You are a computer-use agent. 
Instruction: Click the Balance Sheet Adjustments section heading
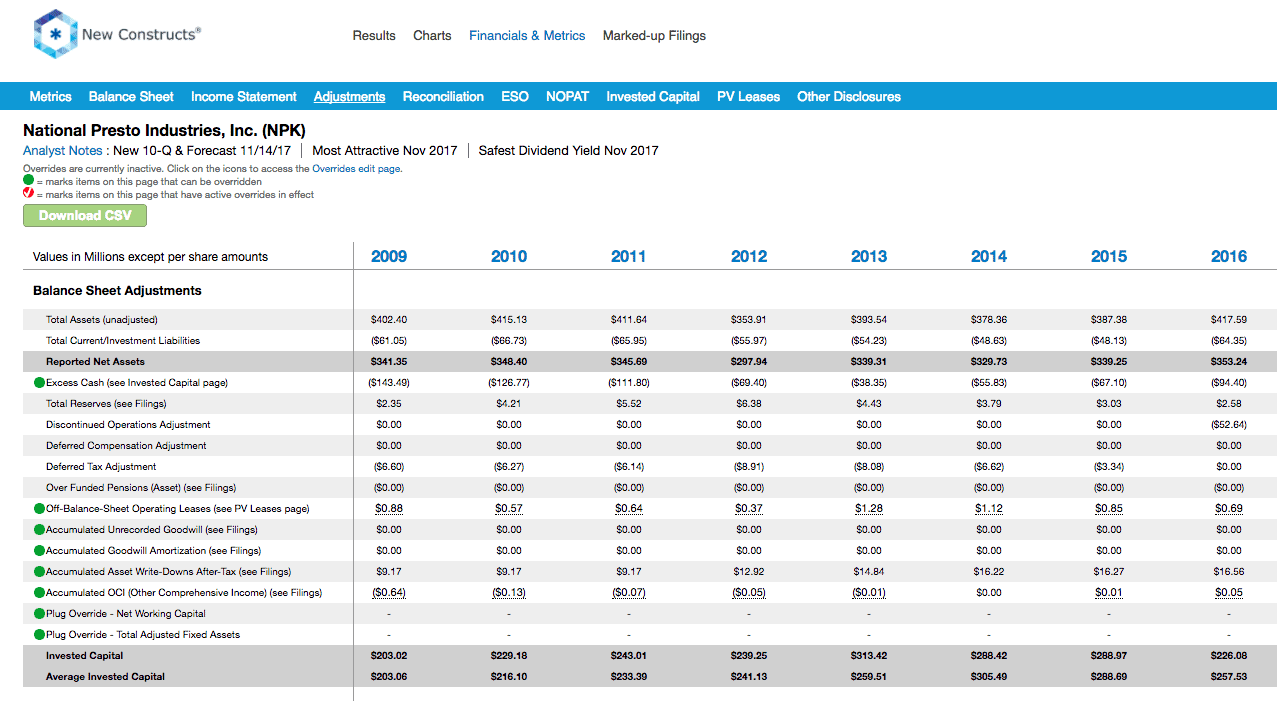117,291
